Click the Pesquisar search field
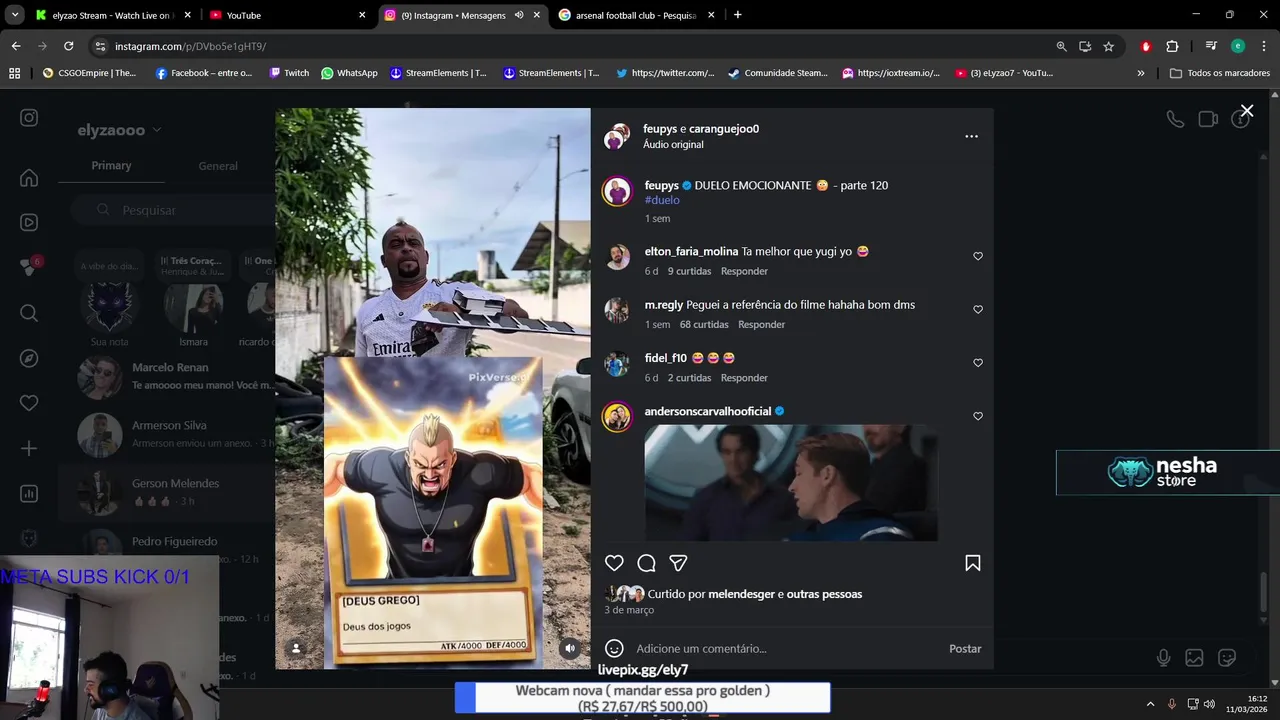 pos(172,210)
